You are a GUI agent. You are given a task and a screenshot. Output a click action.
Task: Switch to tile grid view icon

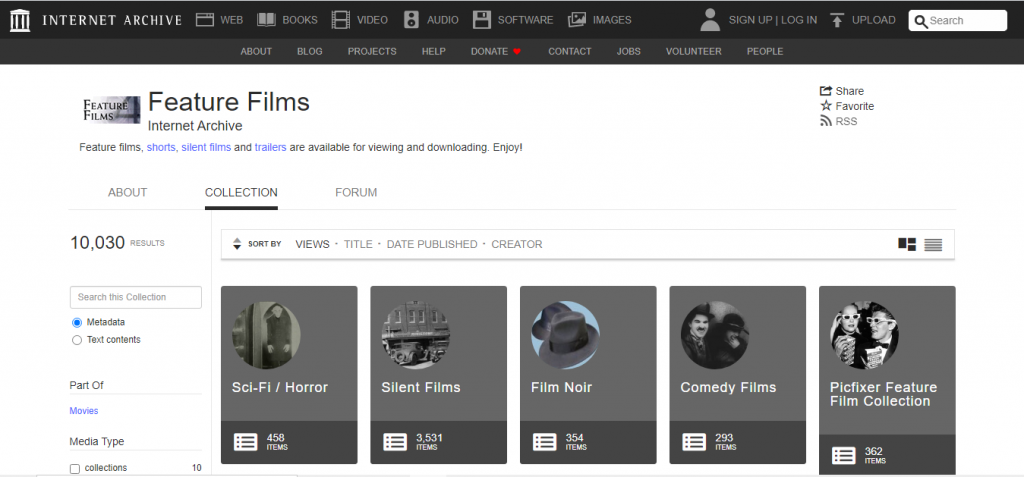pyautogui.click(x=907, y=244)
